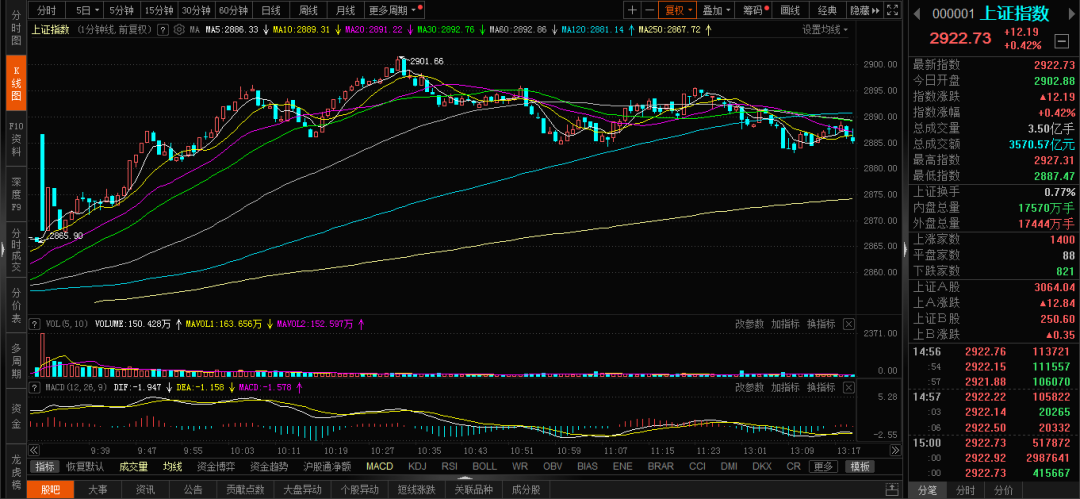Image resolution: width=1080 pixels, height=499 pixels.
Task: Open 资金 sidebar section
Action: point(16,417)
